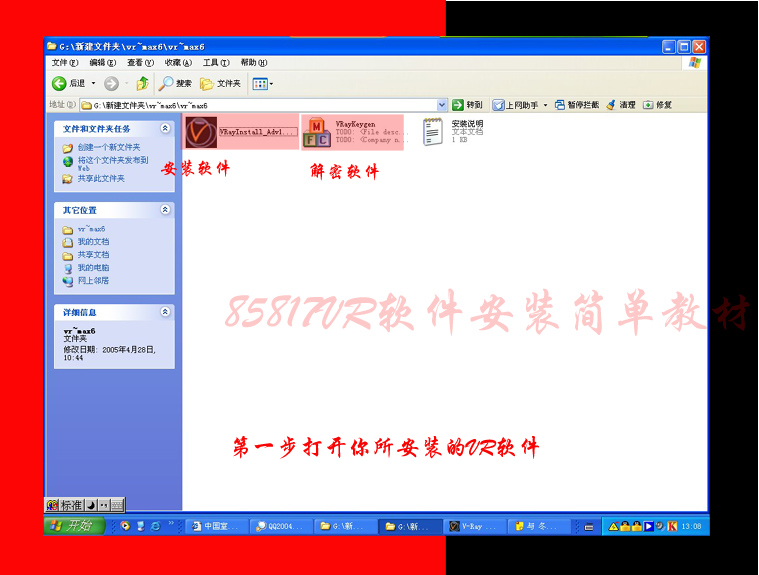Collapse the 文件和文件夹任务 panel
This screenshot has height=575, width=759.
coord(165,128)
